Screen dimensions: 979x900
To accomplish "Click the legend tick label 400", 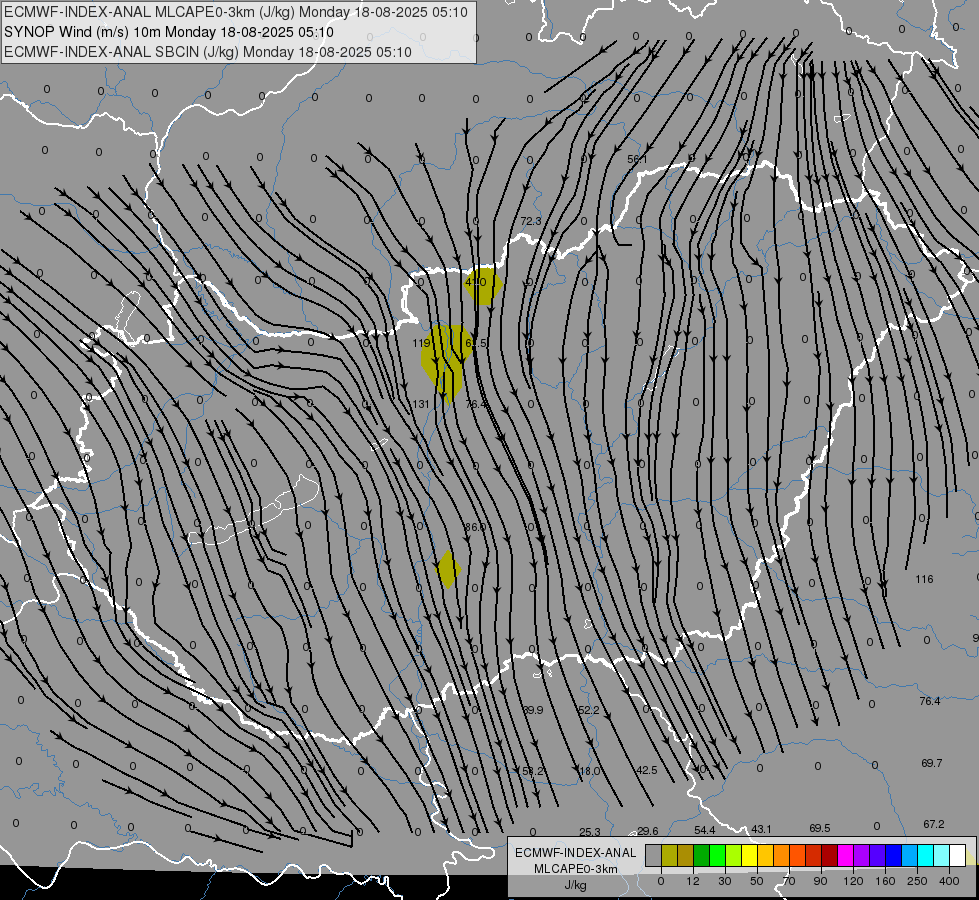I will click(x=949, y=881).
